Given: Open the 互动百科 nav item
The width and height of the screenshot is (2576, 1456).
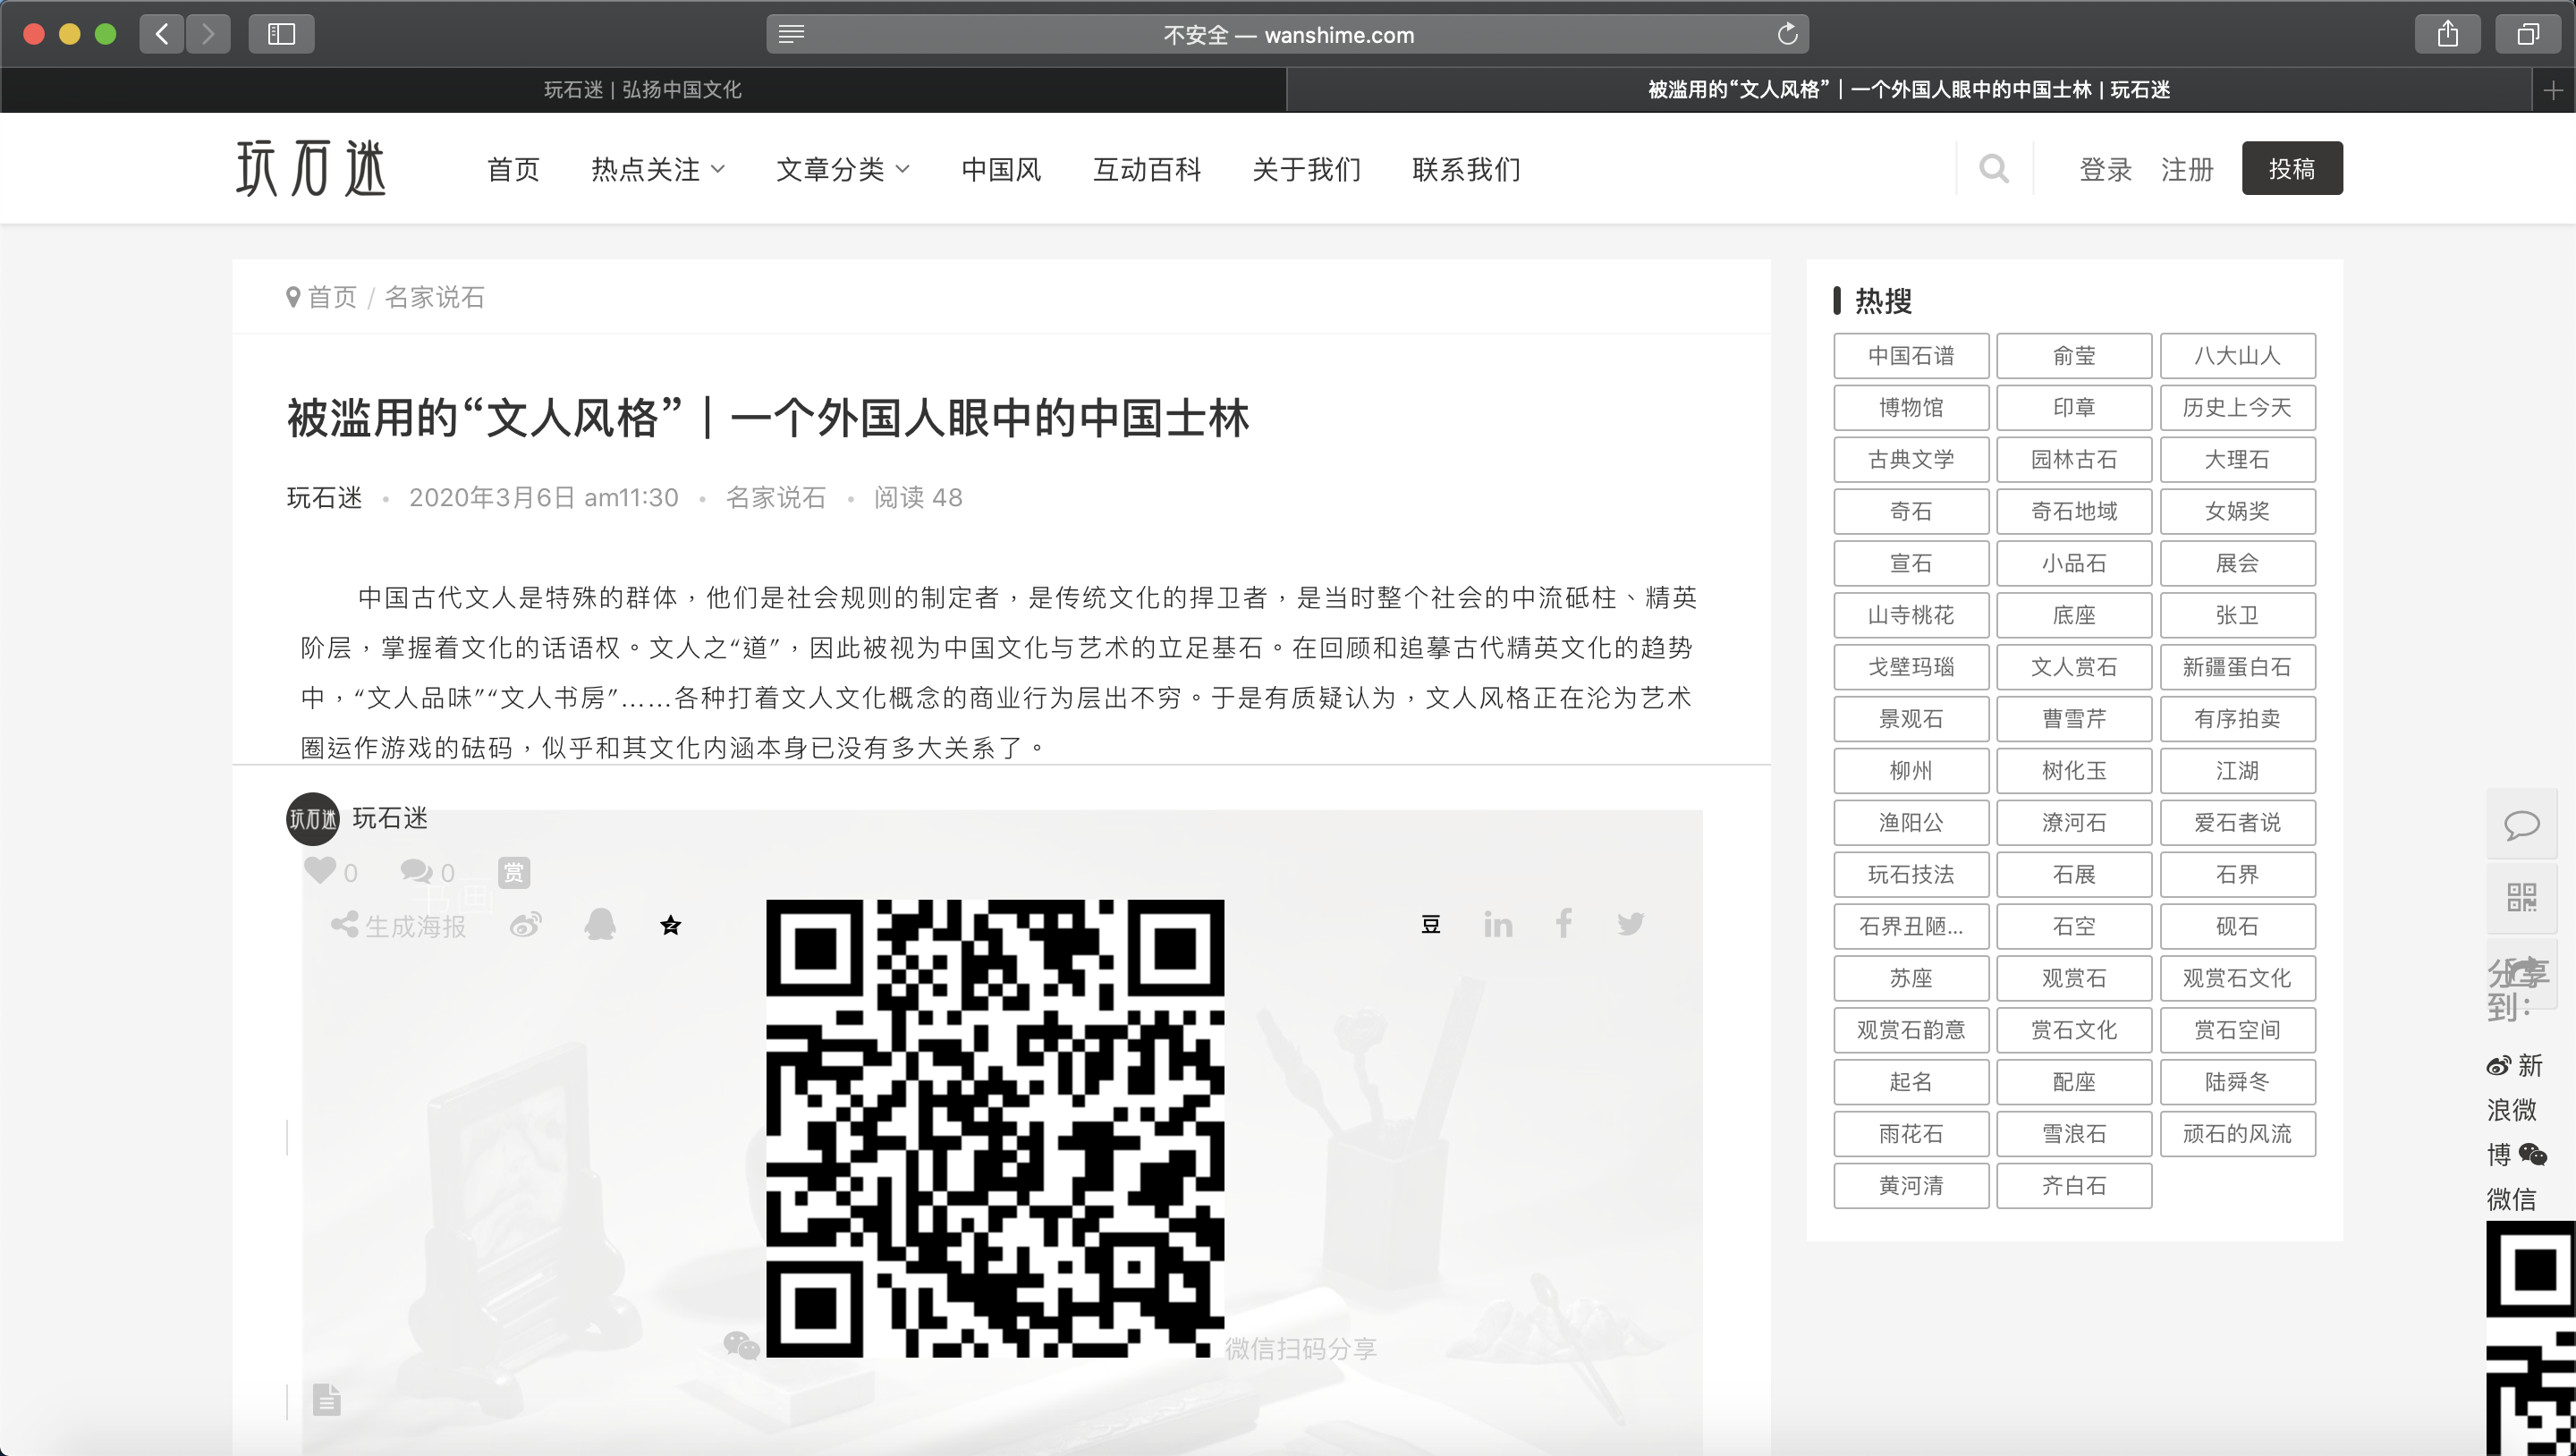Looking at the screenshot, I should pyautogui.click(x=1147, y=169).
